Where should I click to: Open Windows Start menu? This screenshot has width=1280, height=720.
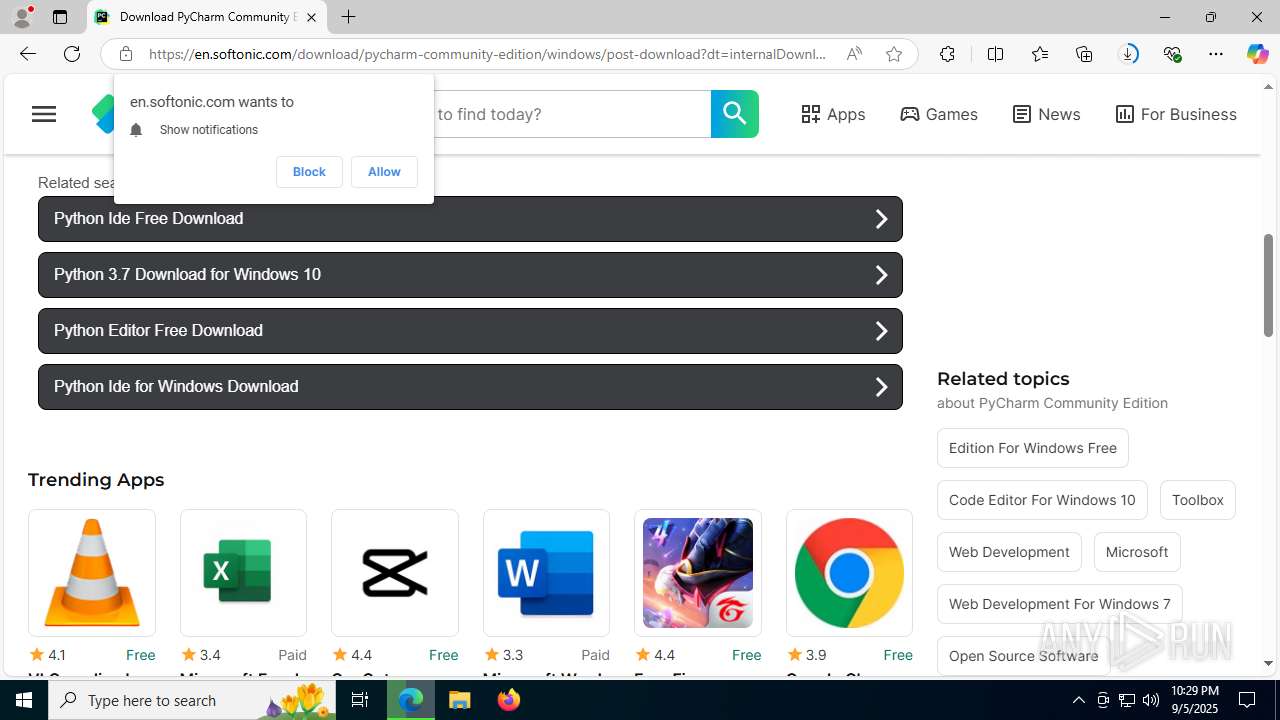pos(24,700)
